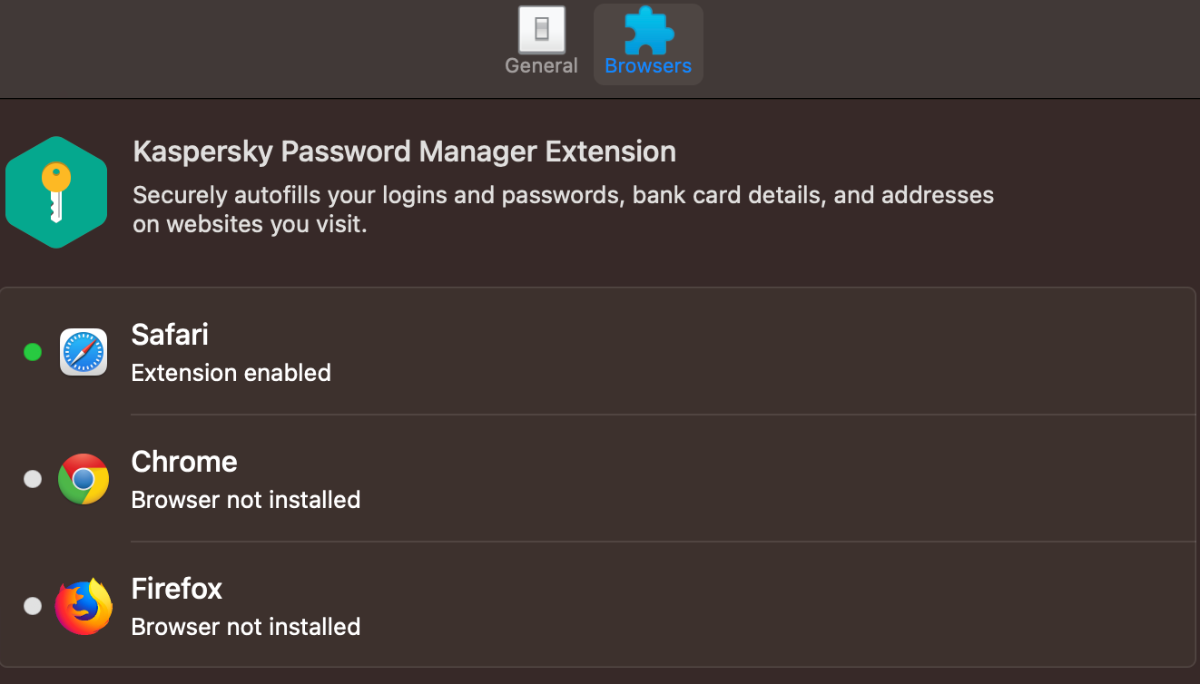The width and height of the screenshot is (1200, 684).
Task: Click the gray Chrome status indicator
Action: 33,479
